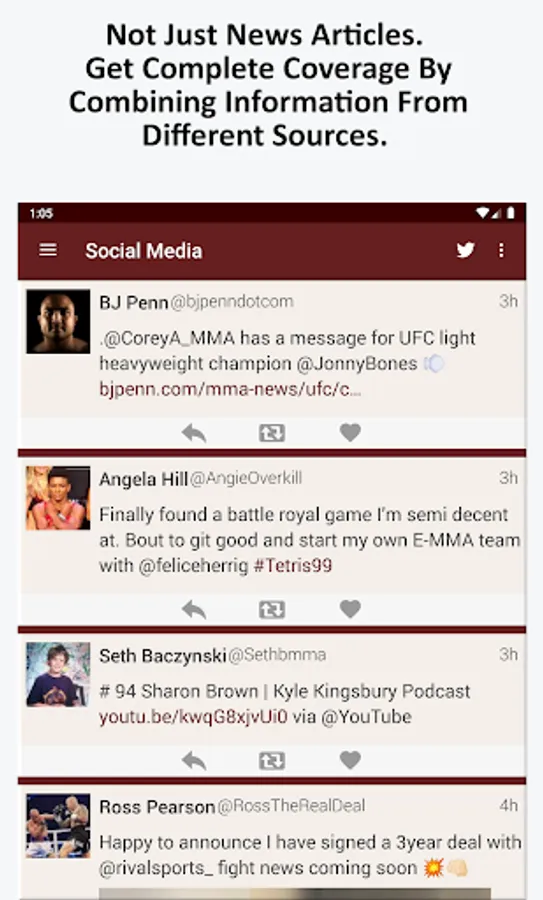
Task: Tap the Twitter bird icon
Action: [x=466, y=250]
